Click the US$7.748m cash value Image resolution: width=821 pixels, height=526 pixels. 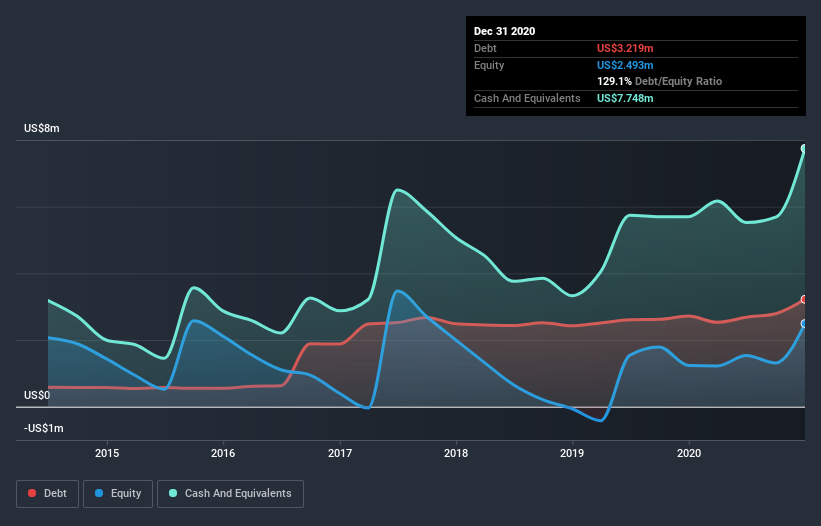625,98
